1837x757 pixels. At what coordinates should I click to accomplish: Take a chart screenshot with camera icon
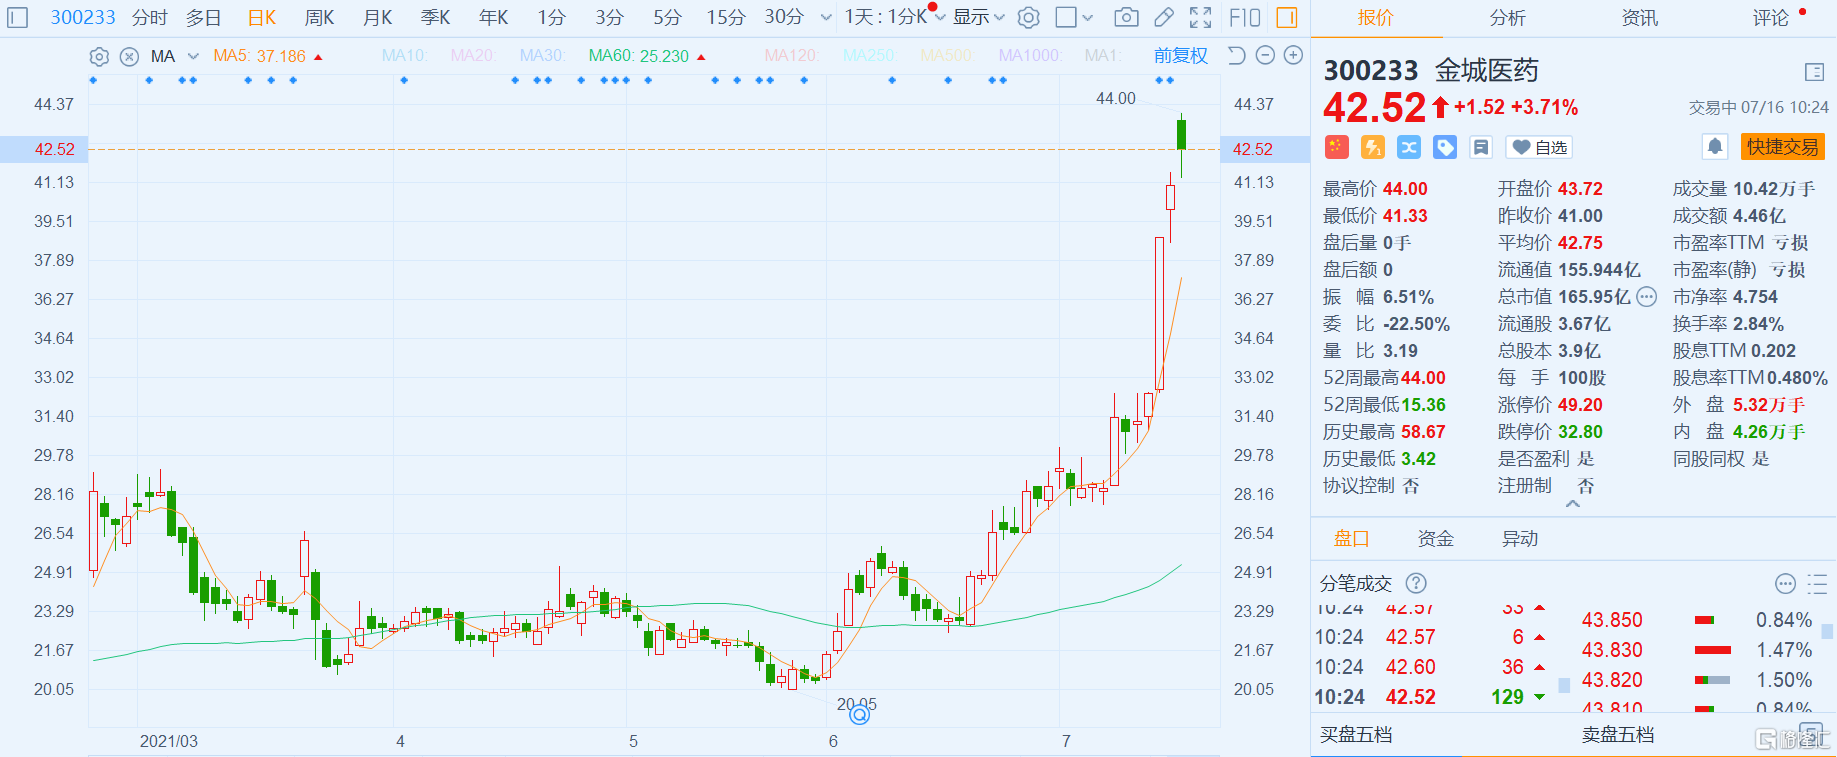pos(1126,17)
